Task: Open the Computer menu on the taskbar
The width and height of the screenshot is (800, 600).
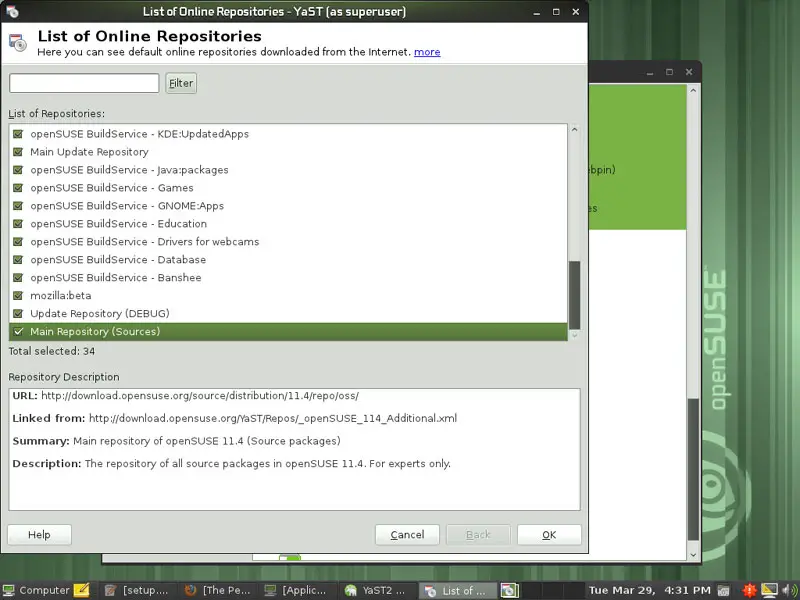Action: click(37, 590)
